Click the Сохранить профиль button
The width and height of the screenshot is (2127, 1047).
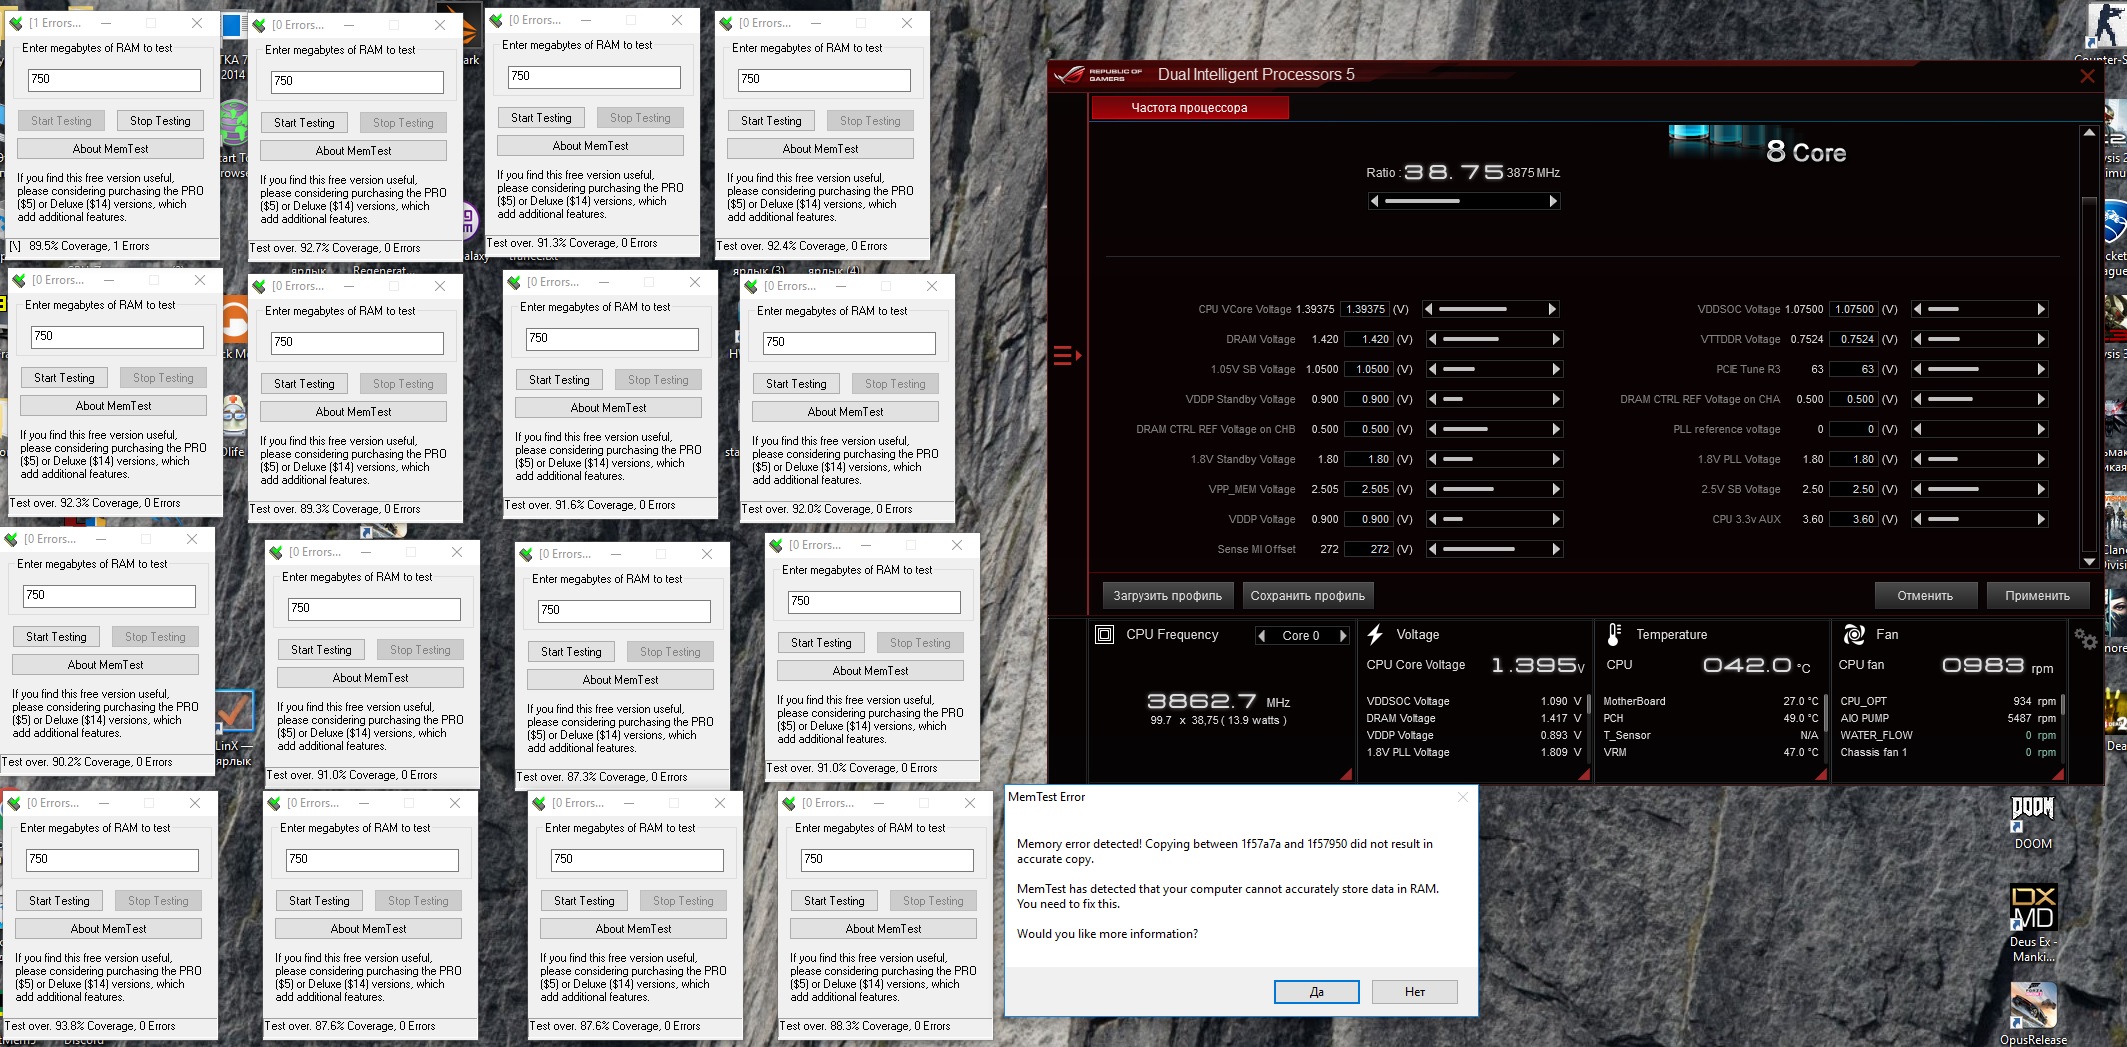(x=1307, y=596)
